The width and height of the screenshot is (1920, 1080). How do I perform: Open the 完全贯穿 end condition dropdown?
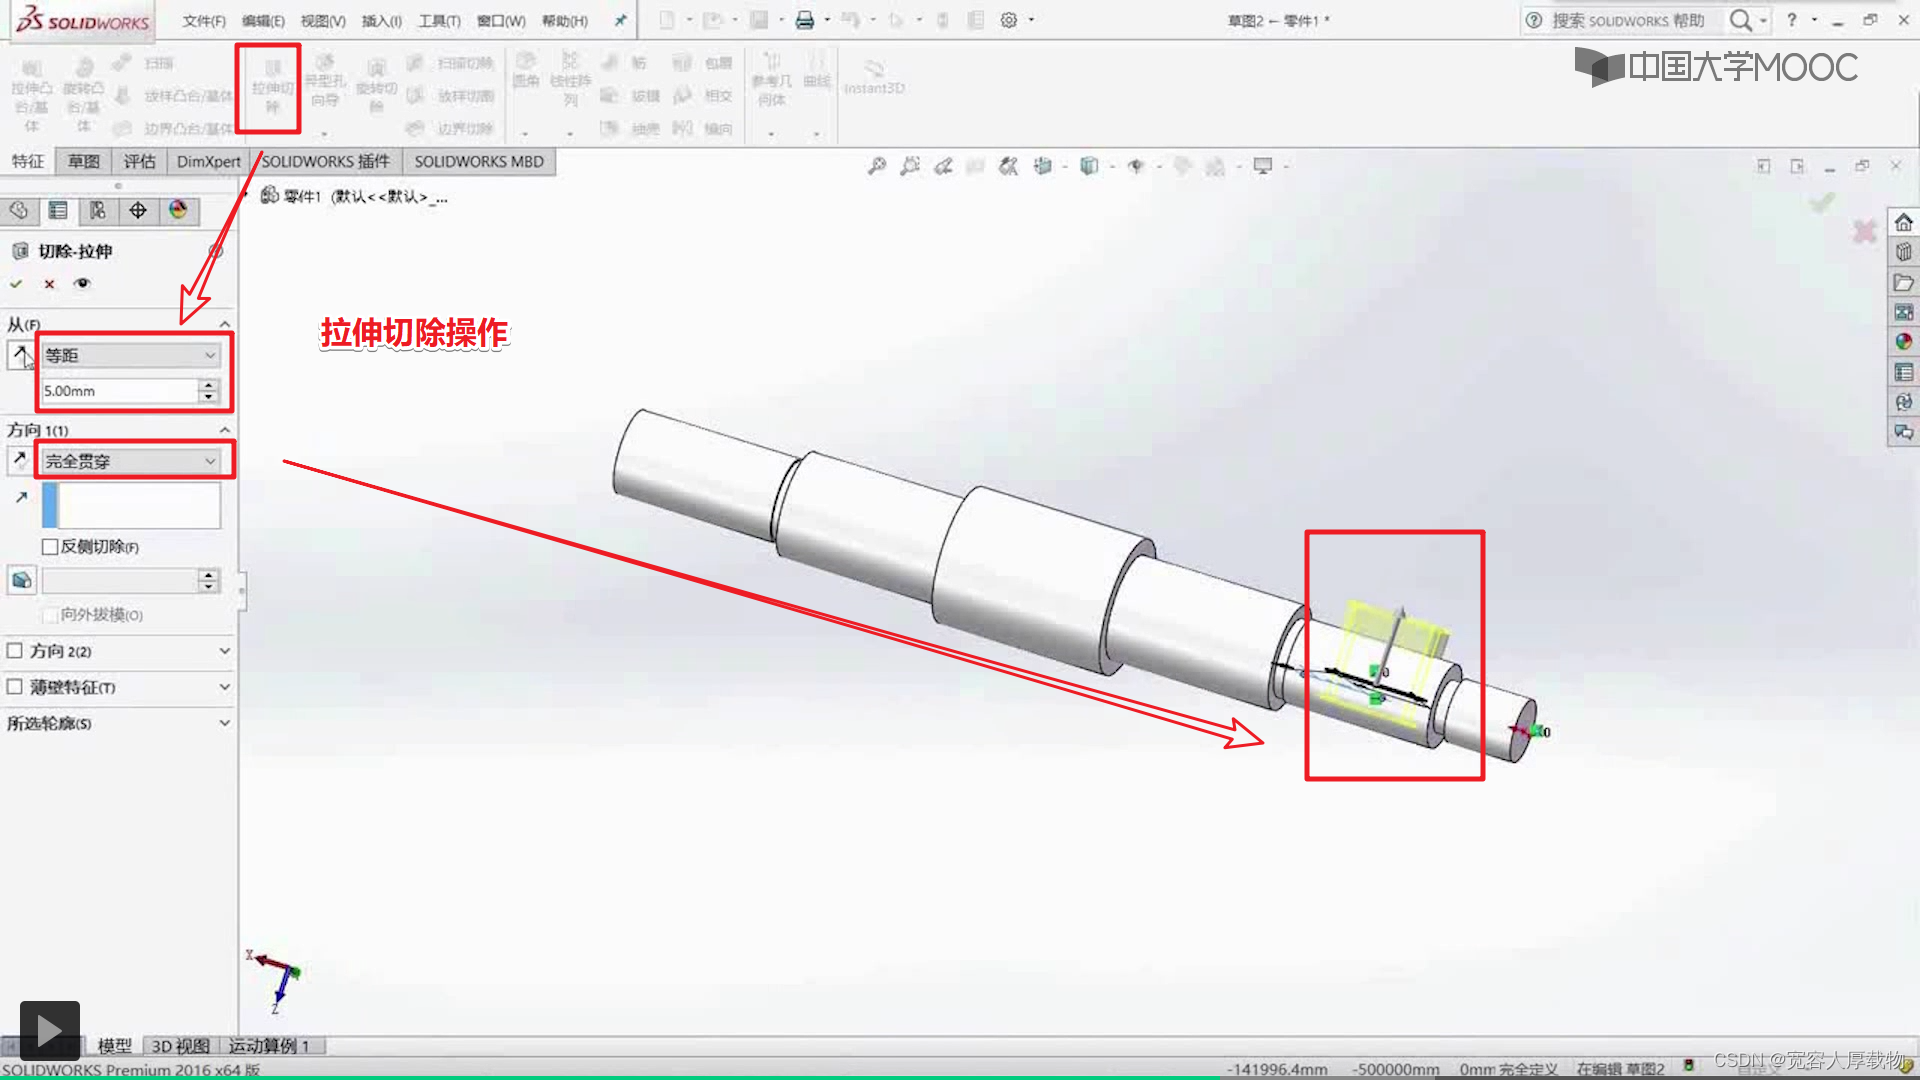point(130,461)
